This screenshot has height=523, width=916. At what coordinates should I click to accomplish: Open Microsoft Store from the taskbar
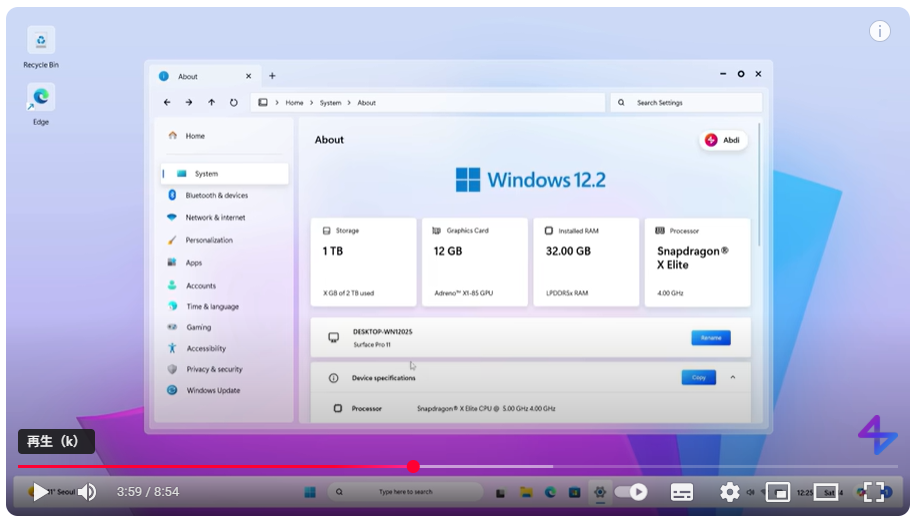(575, 492)
